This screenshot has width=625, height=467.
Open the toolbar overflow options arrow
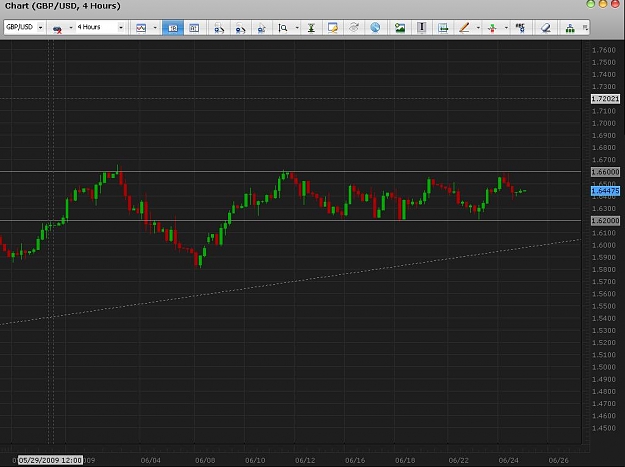585,27
